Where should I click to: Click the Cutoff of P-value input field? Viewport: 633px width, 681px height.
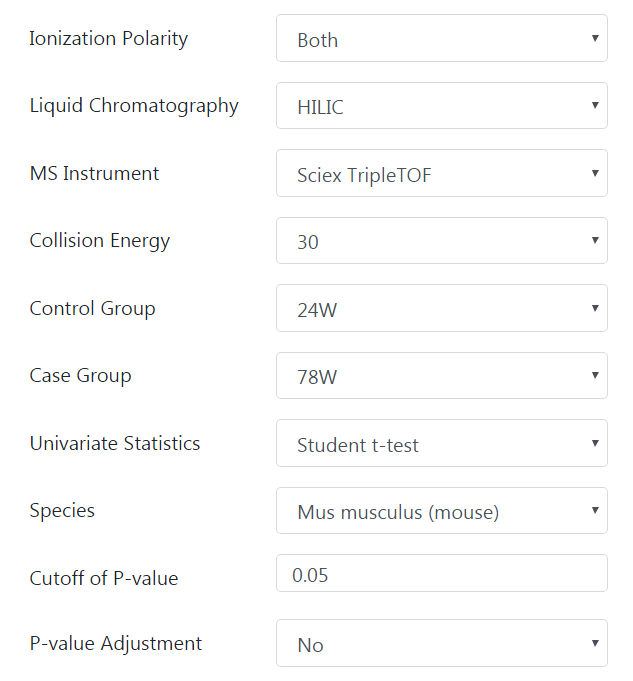click(441, 573)
